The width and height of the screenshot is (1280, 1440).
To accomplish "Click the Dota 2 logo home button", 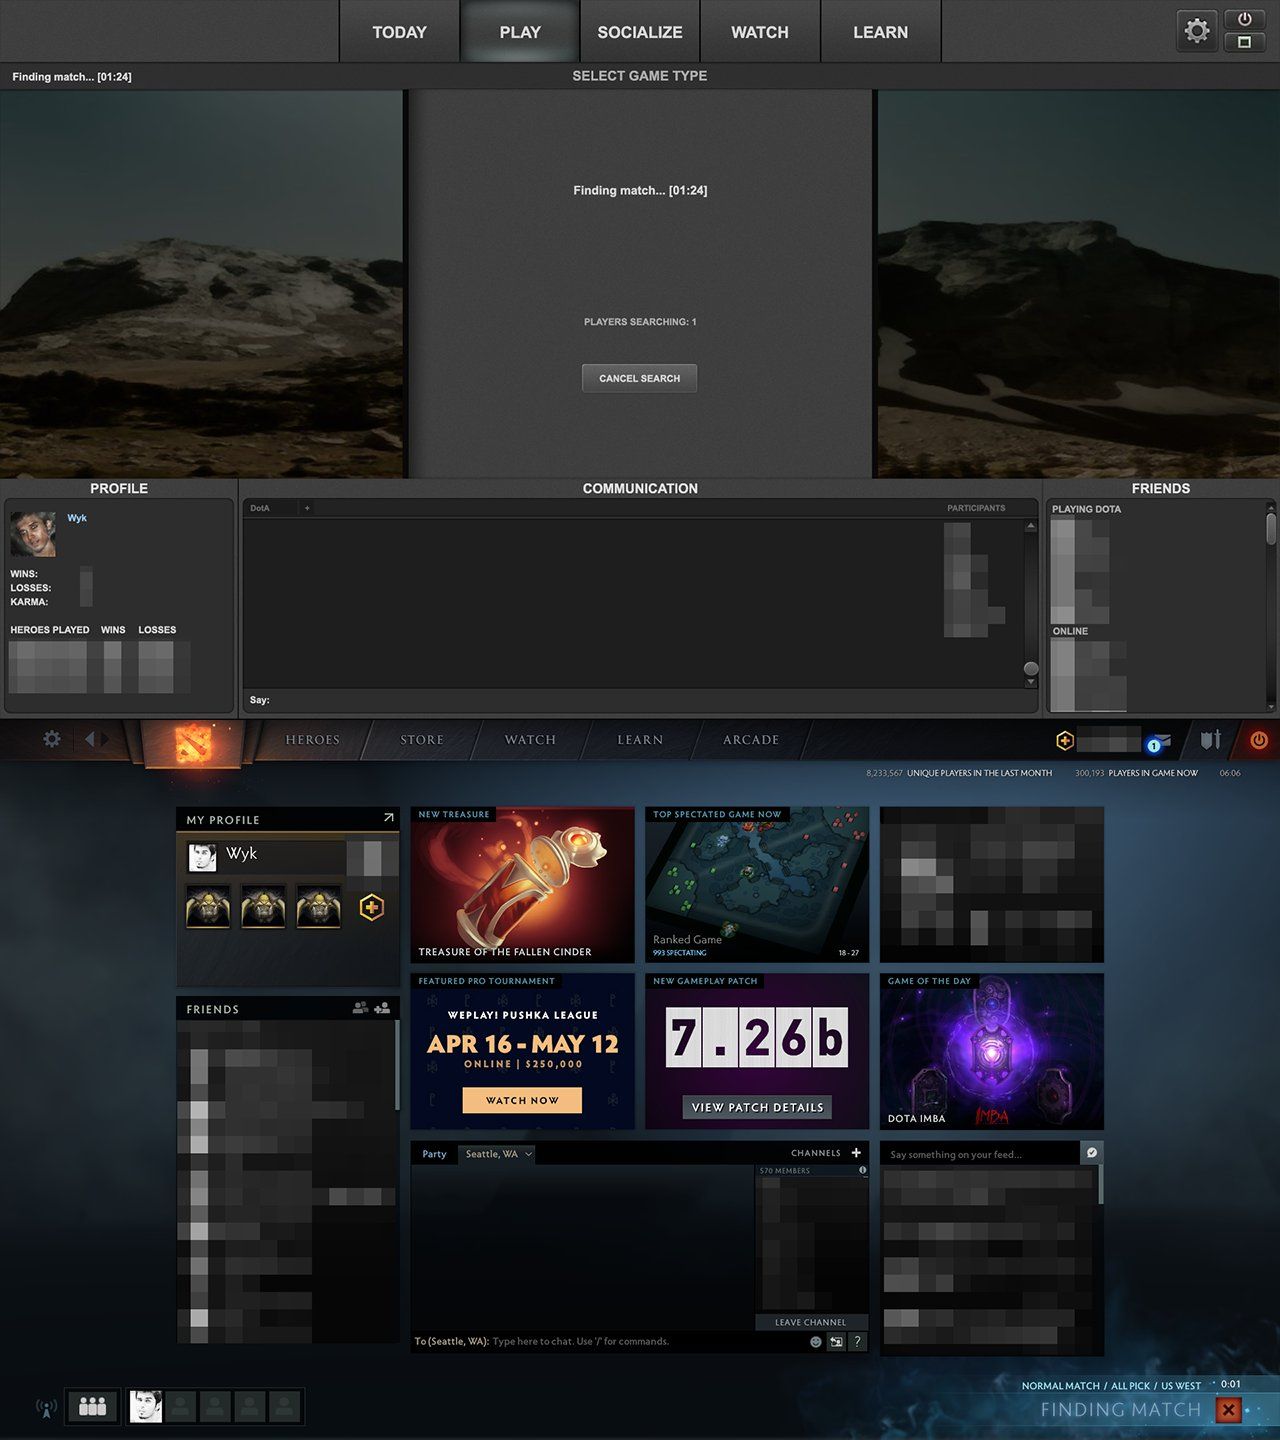I will tap(192, 744).
